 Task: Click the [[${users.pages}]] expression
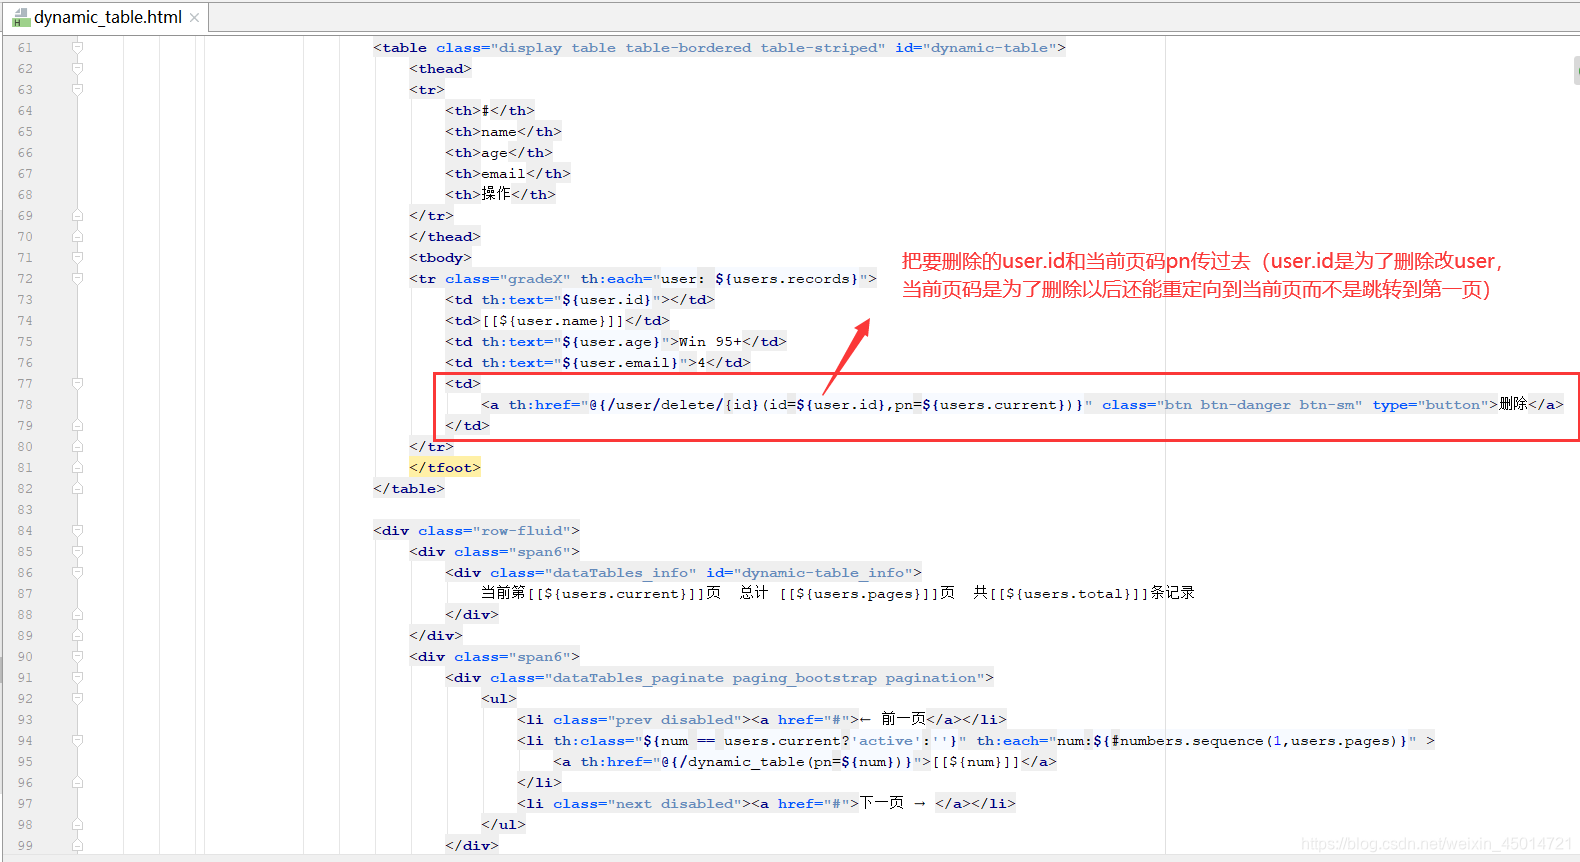pos(859,593)
